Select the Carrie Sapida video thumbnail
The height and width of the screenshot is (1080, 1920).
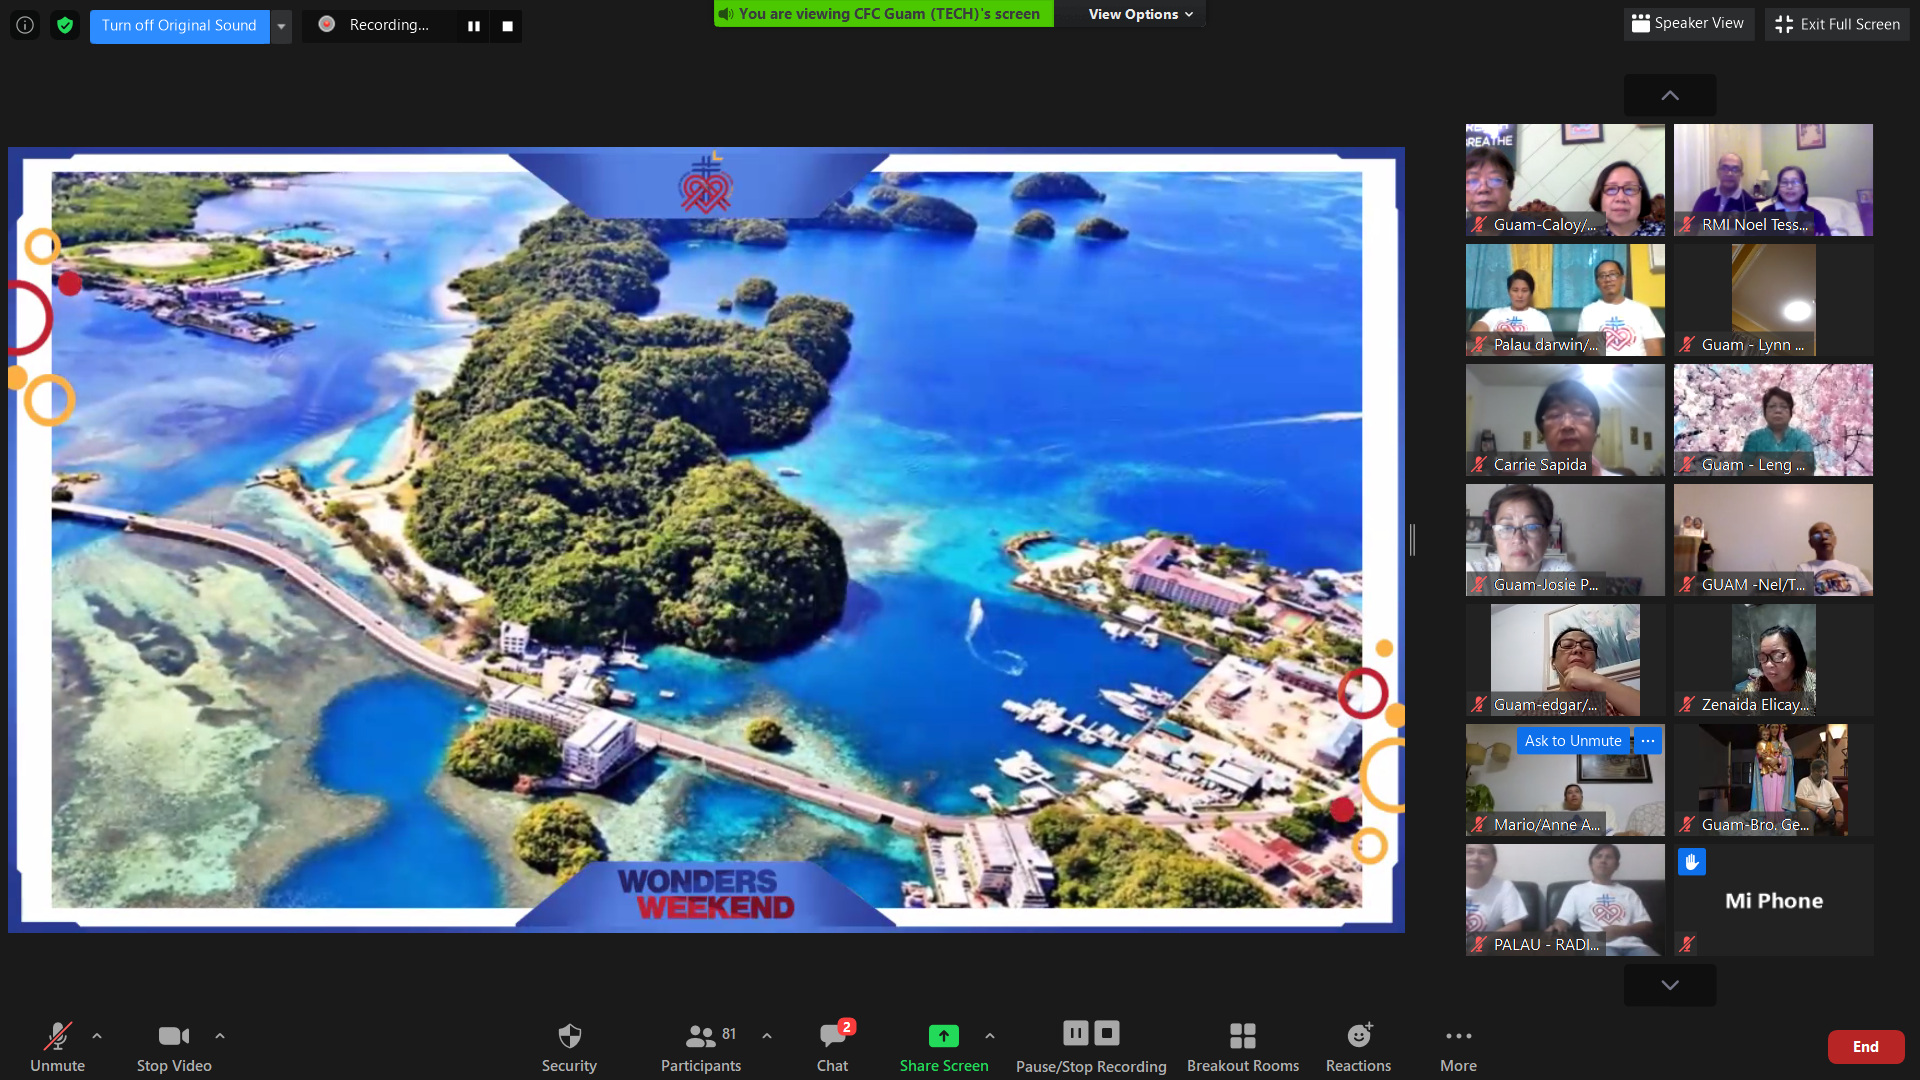1565,420
